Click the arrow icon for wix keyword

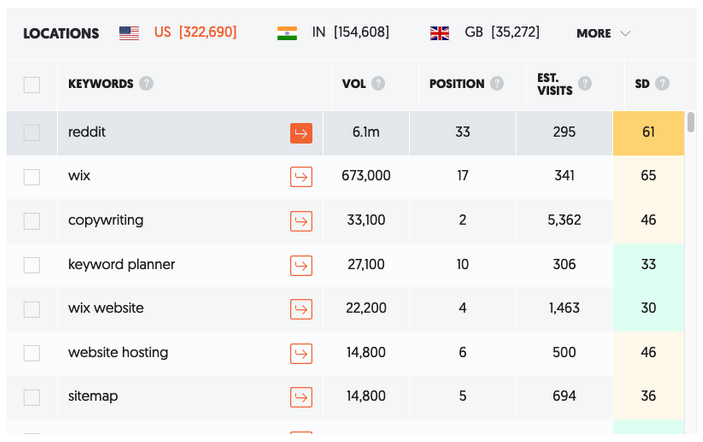(x=301, y=177)
